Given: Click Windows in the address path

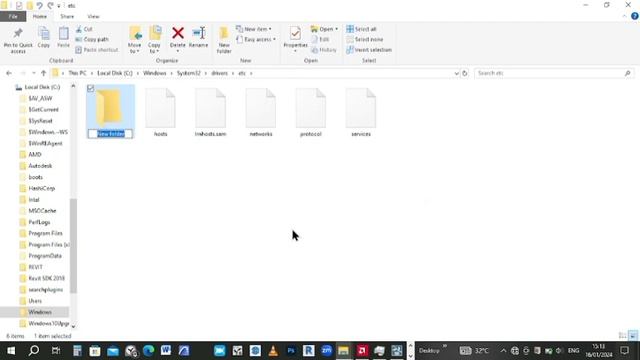Looking at the screenshot, I should 155,73.
